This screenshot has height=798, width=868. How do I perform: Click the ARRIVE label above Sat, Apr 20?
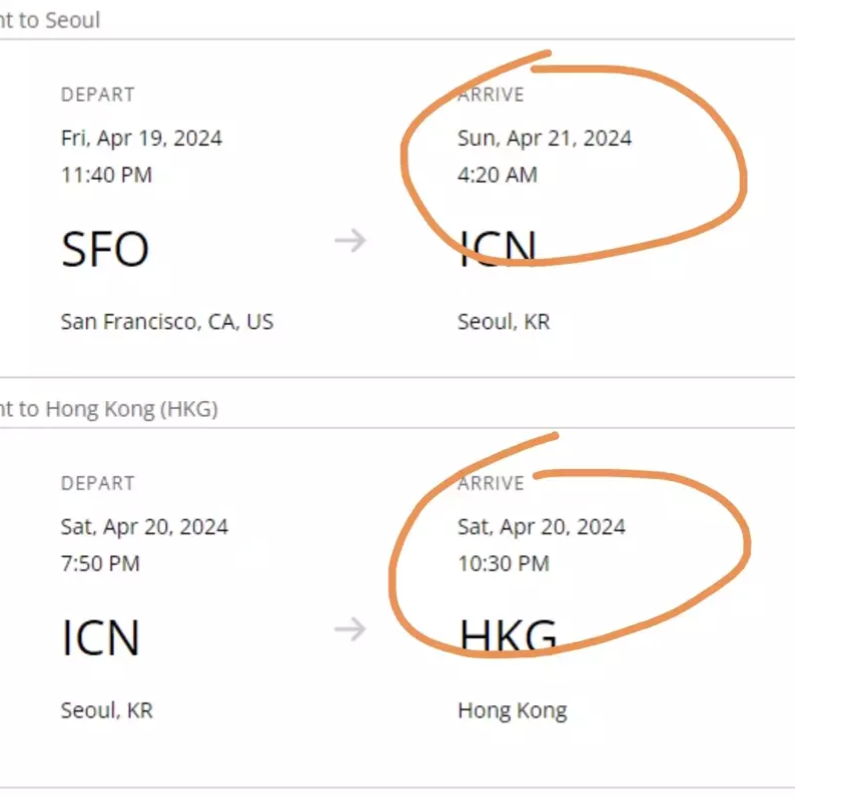491,484
